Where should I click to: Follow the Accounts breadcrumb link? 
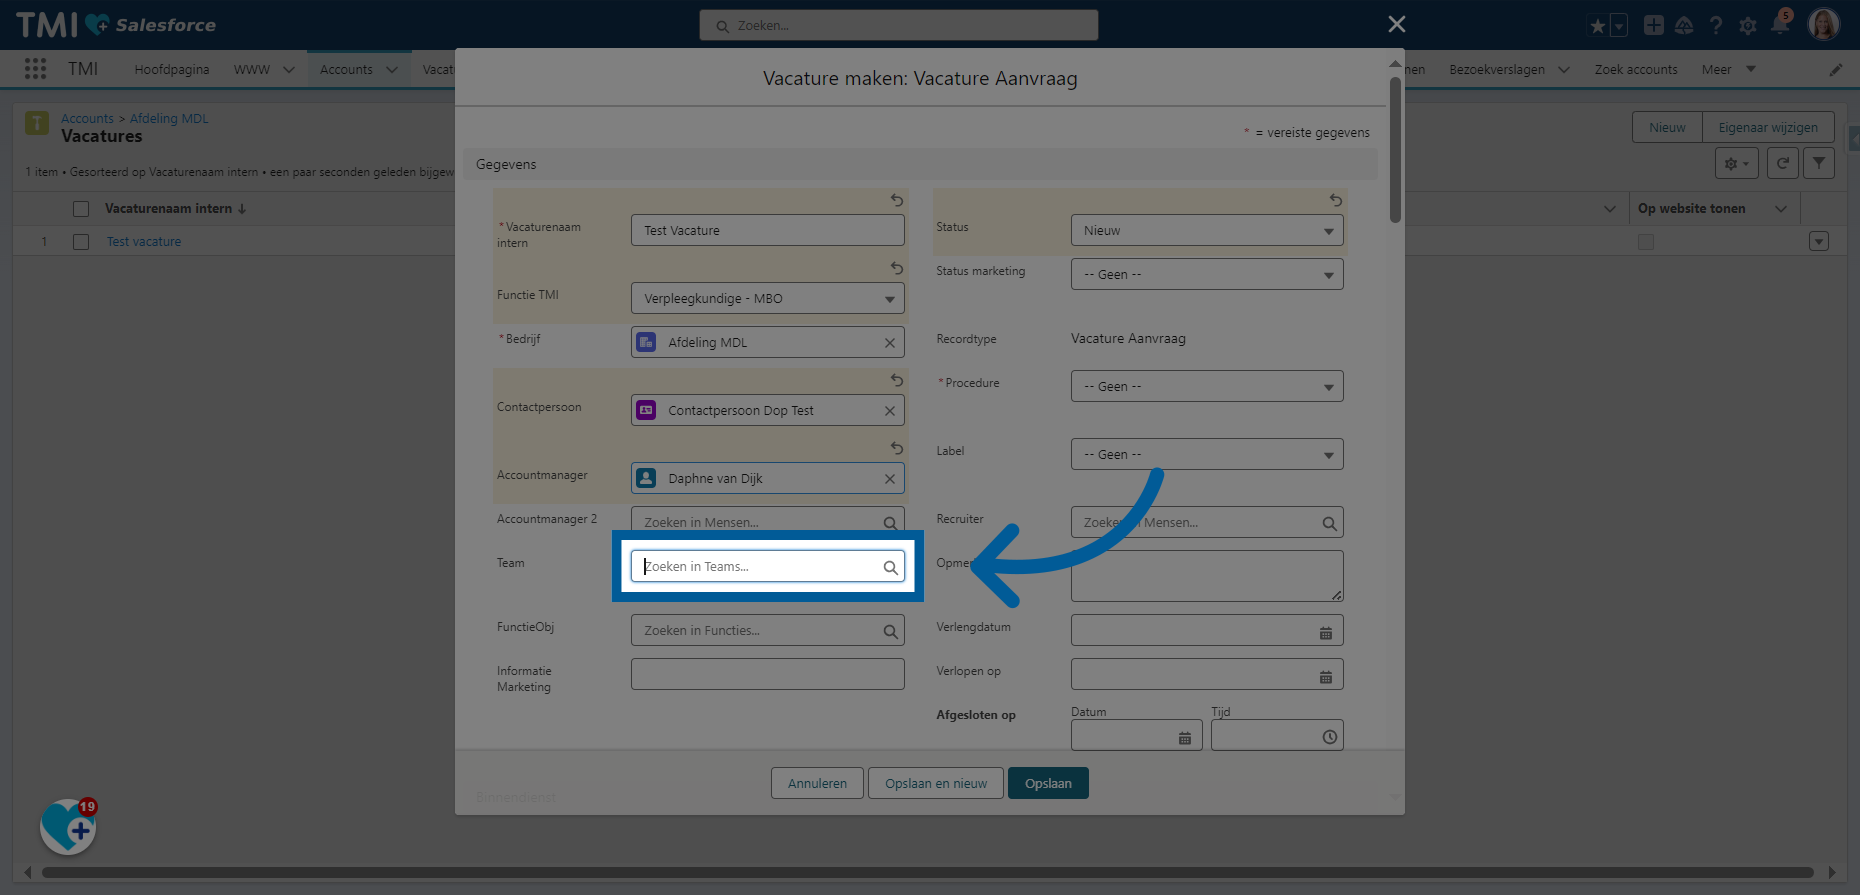(87, 119)
